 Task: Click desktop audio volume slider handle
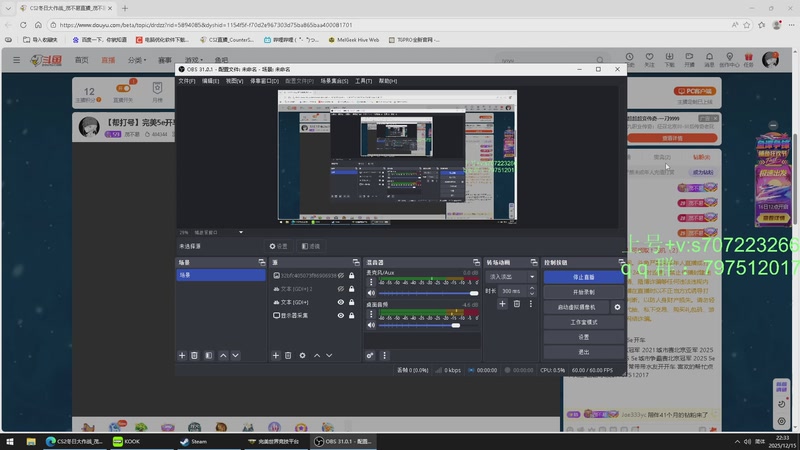[456, 325]
